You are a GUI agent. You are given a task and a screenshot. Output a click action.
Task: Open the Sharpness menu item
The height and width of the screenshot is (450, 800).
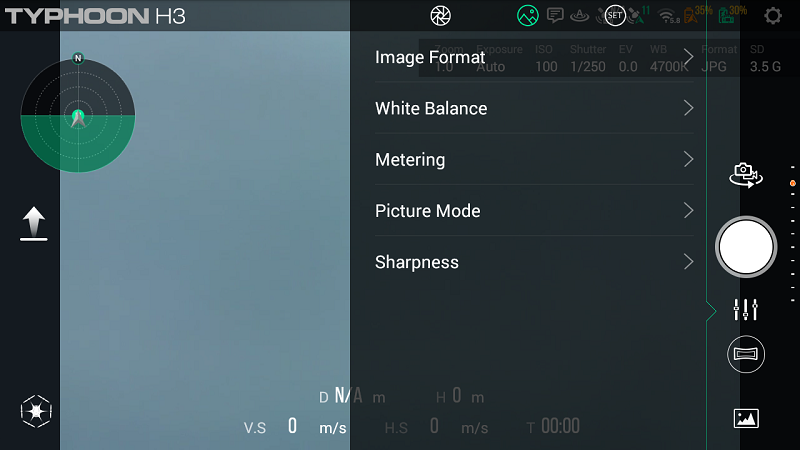[416, 262]
